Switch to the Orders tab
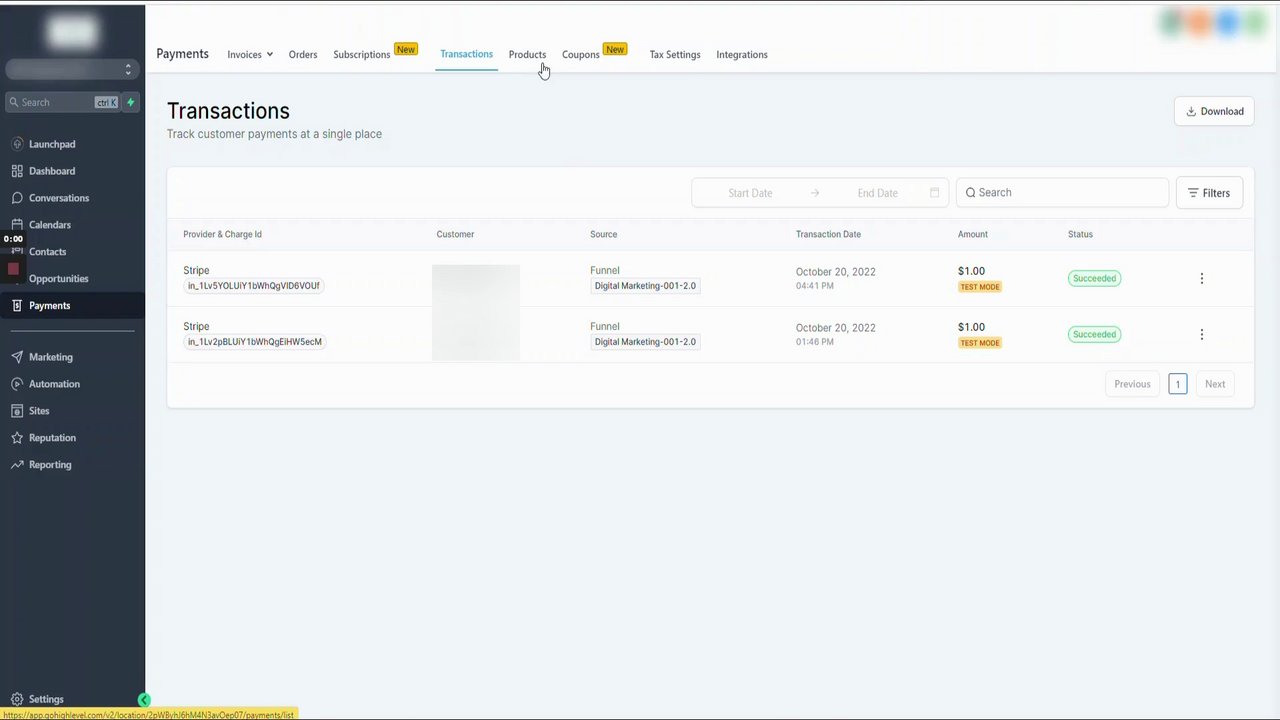The image size is (1280, 720). click(x=303, y=55)
